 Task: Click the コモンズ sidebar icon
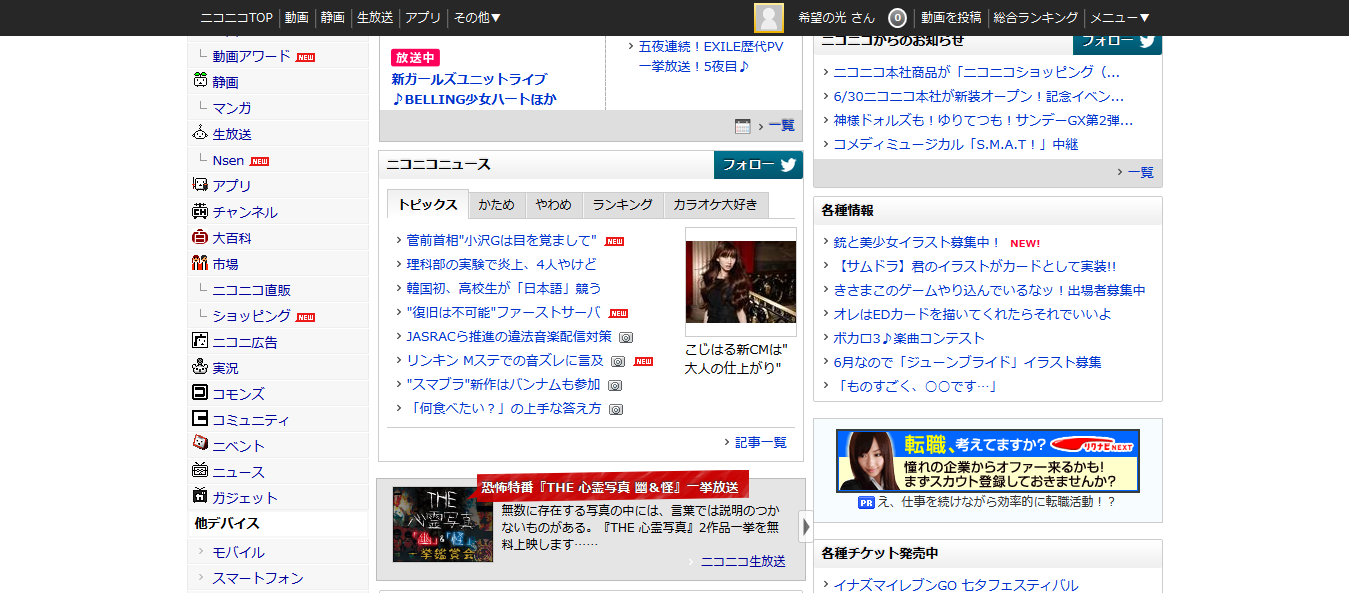pyautogui.click(x=199, y=393)
